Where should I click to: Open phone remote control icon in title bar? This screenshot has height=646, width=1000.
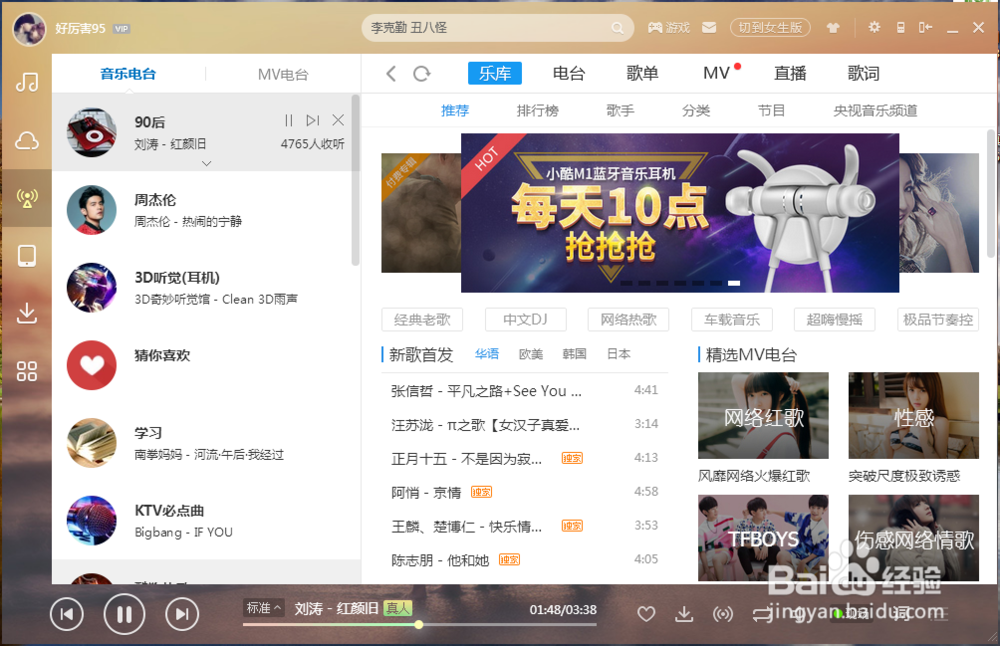click(x=901, y=27)
